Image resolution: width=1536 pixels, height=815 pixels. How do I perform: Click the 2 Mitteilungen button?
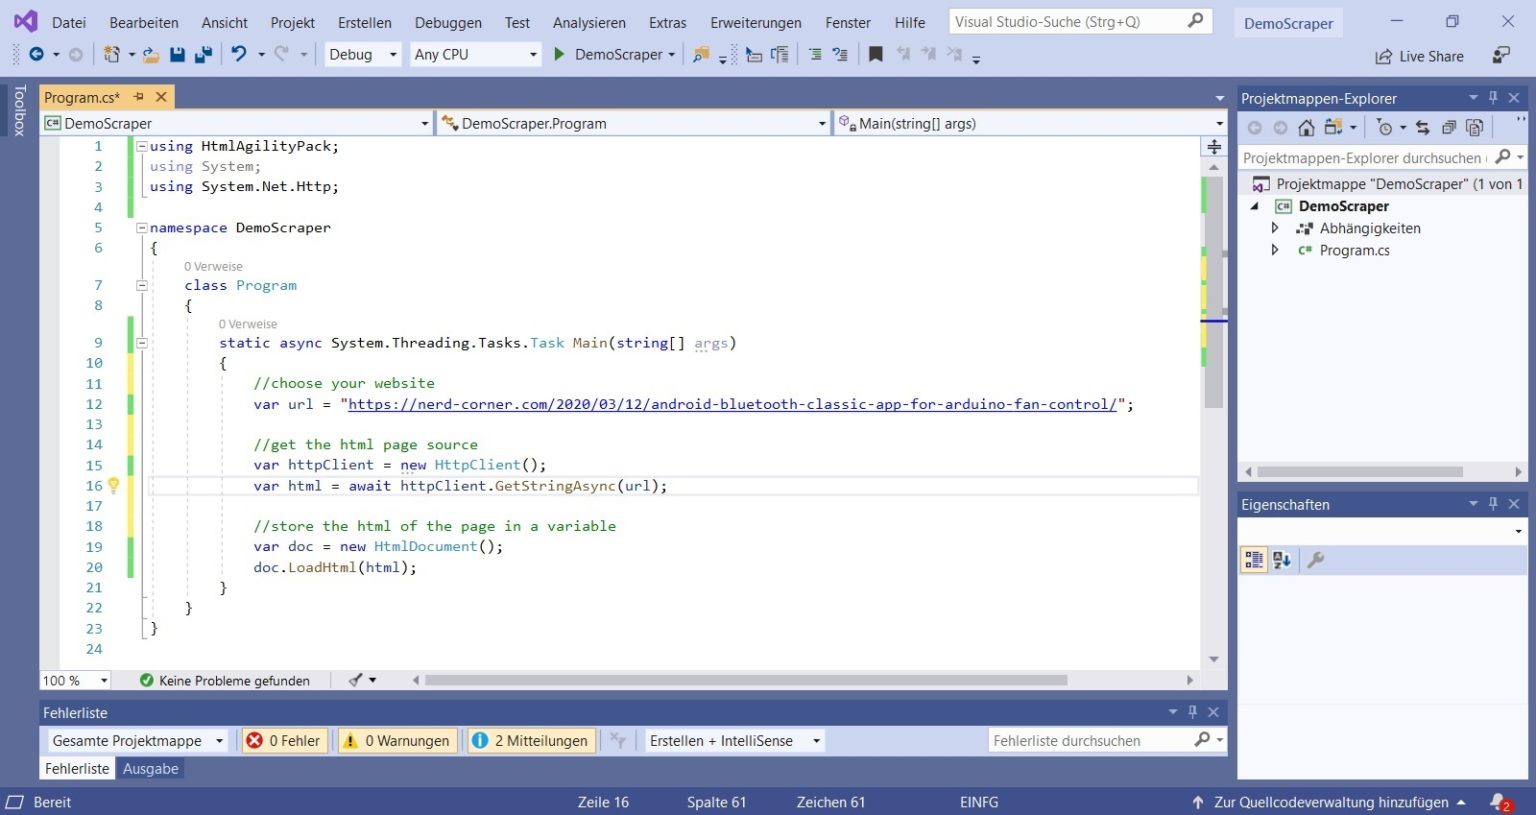pyautogui.click(x=530, y=740)
